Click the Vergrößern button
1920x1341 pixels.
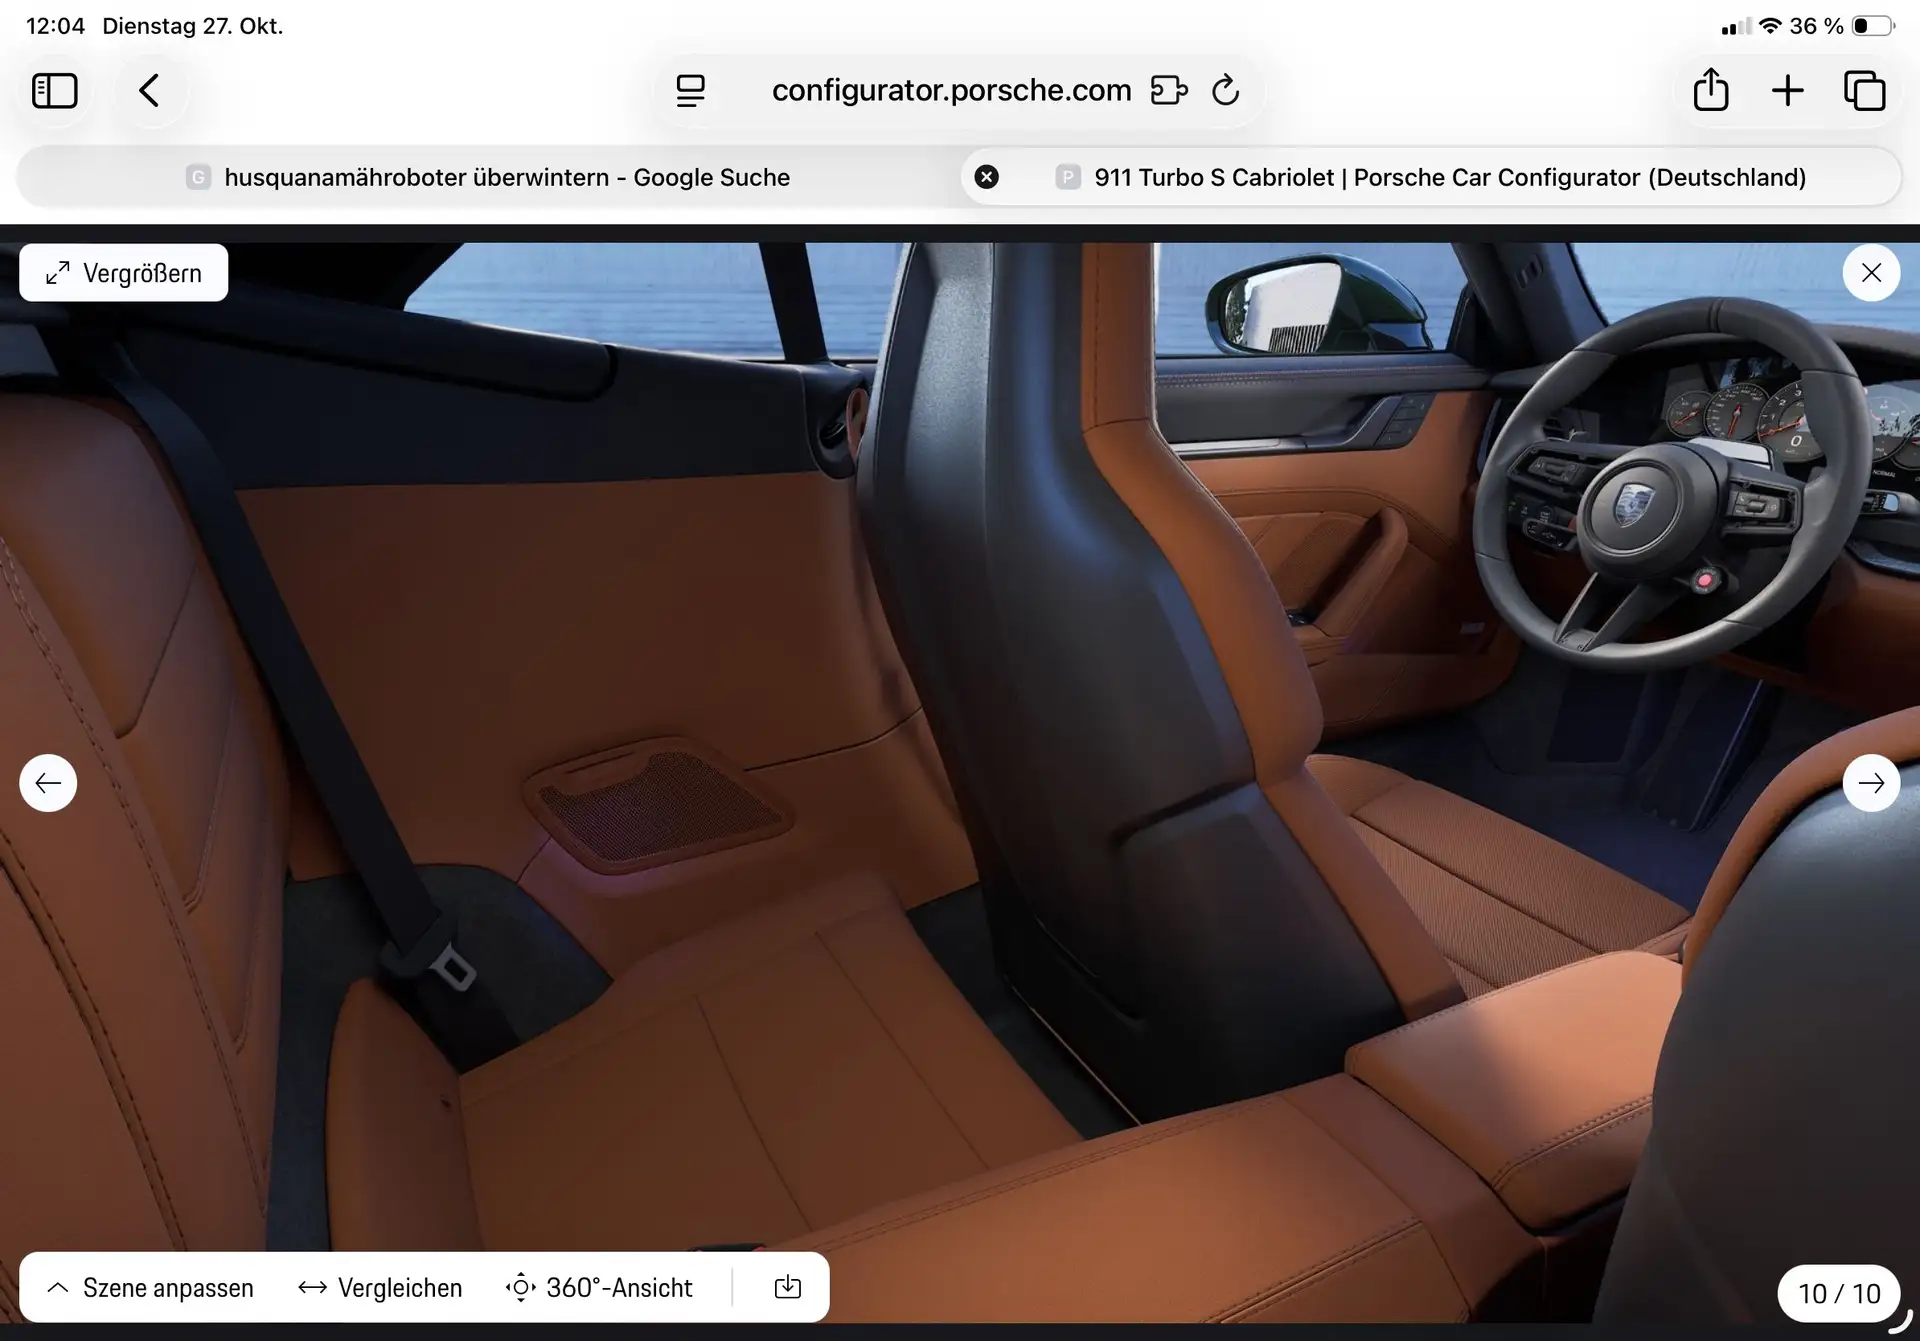(123, 273)
